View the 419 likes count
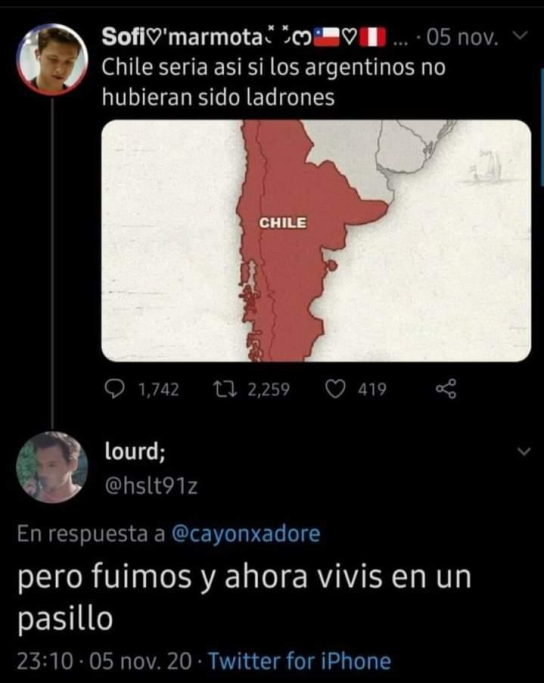Viewport: 544px width, 683px height. pos(372,389)
